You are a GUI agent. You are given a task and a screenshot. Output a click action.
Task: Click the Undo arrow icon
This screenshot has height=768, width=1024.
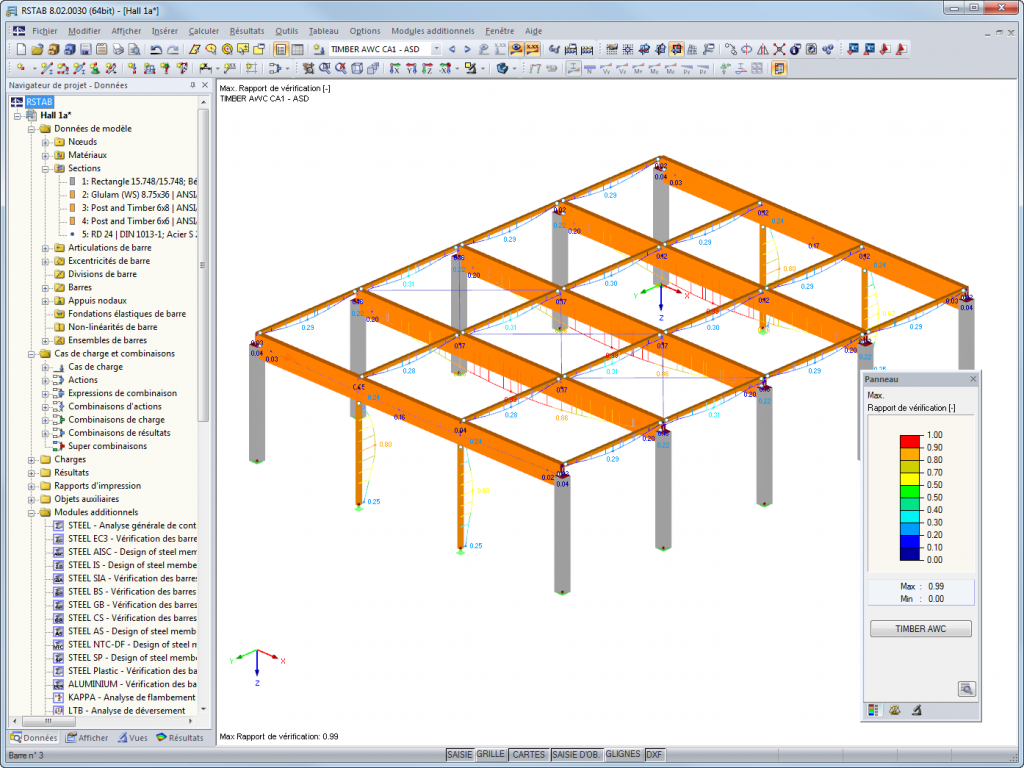pos(156,49)
